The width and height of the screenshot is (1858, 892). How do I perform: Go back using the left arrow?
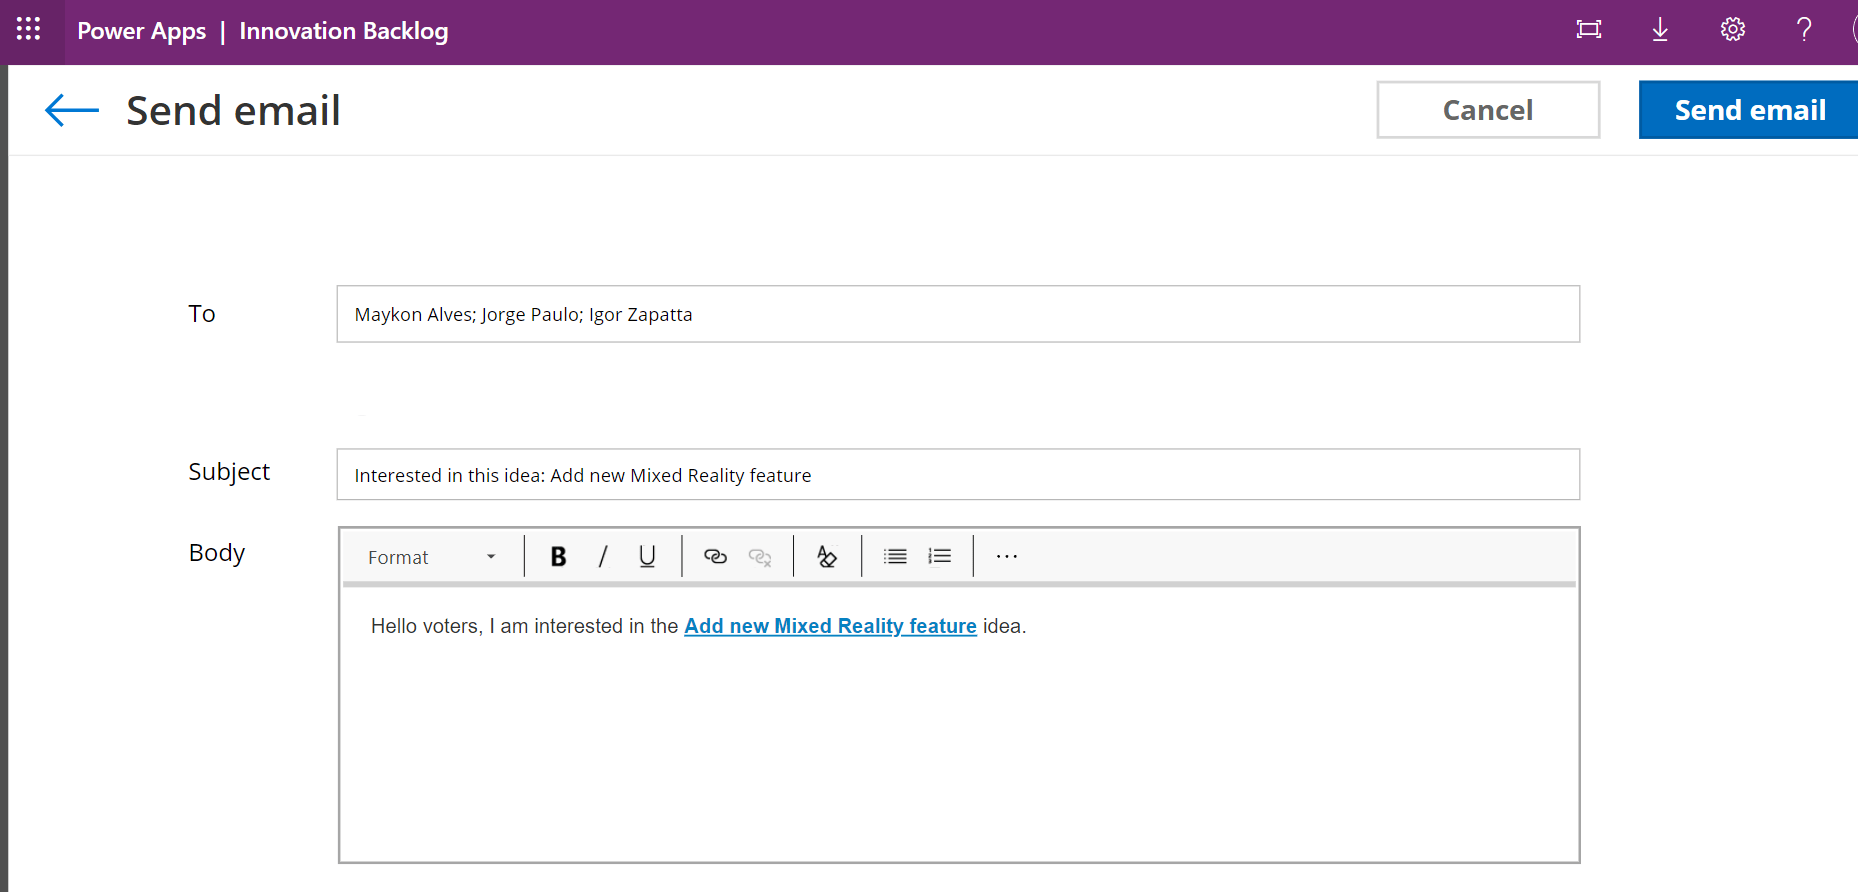(72, 110)
